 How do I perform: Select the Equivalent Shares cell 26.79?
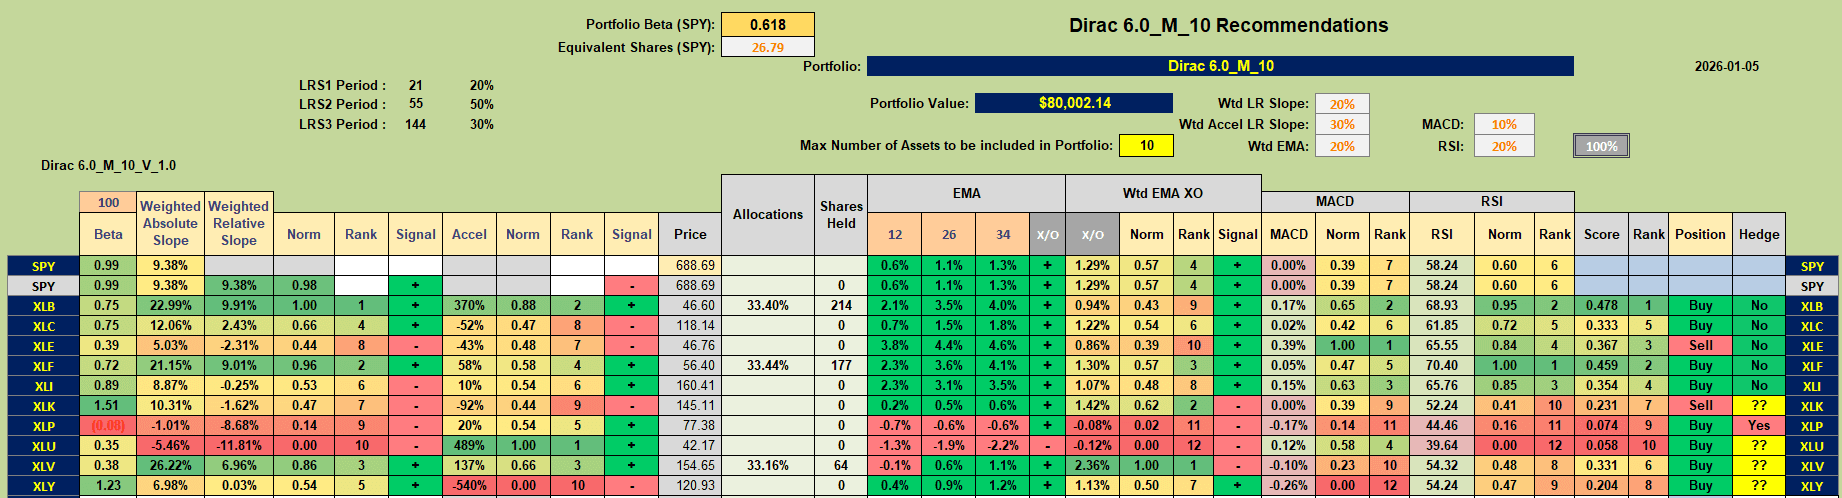tap(768, 47)
